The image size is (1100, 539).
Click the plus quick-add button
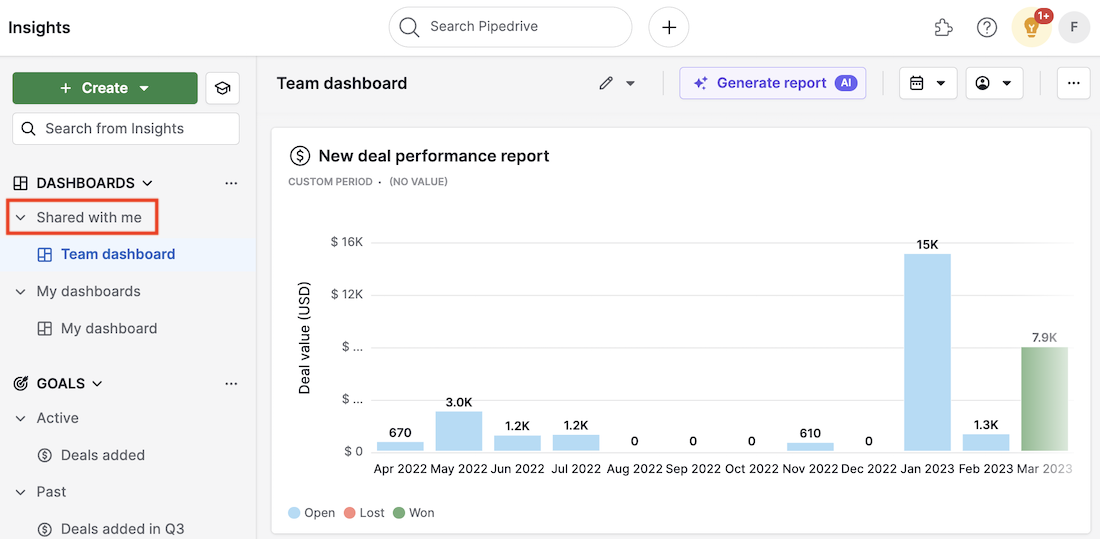pos(669,27)
